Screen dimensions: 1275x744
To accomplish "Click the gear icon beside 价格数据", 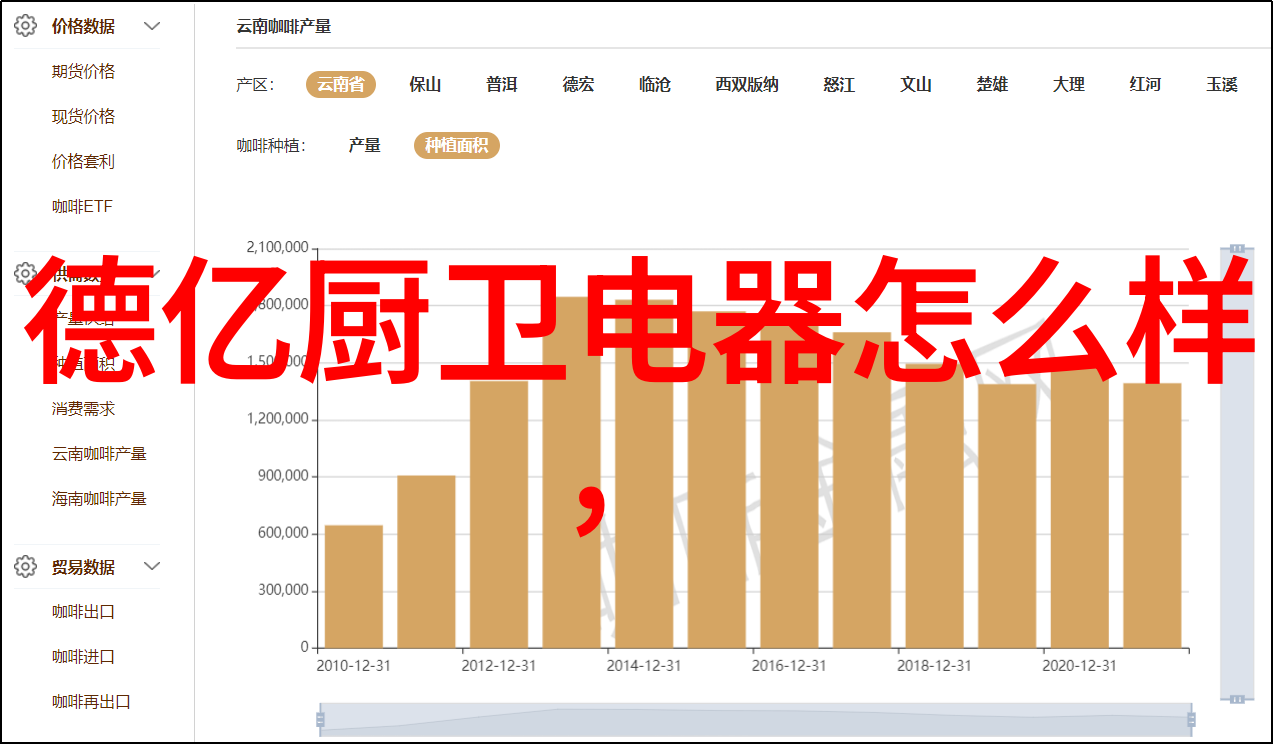I will pos(26,26).
